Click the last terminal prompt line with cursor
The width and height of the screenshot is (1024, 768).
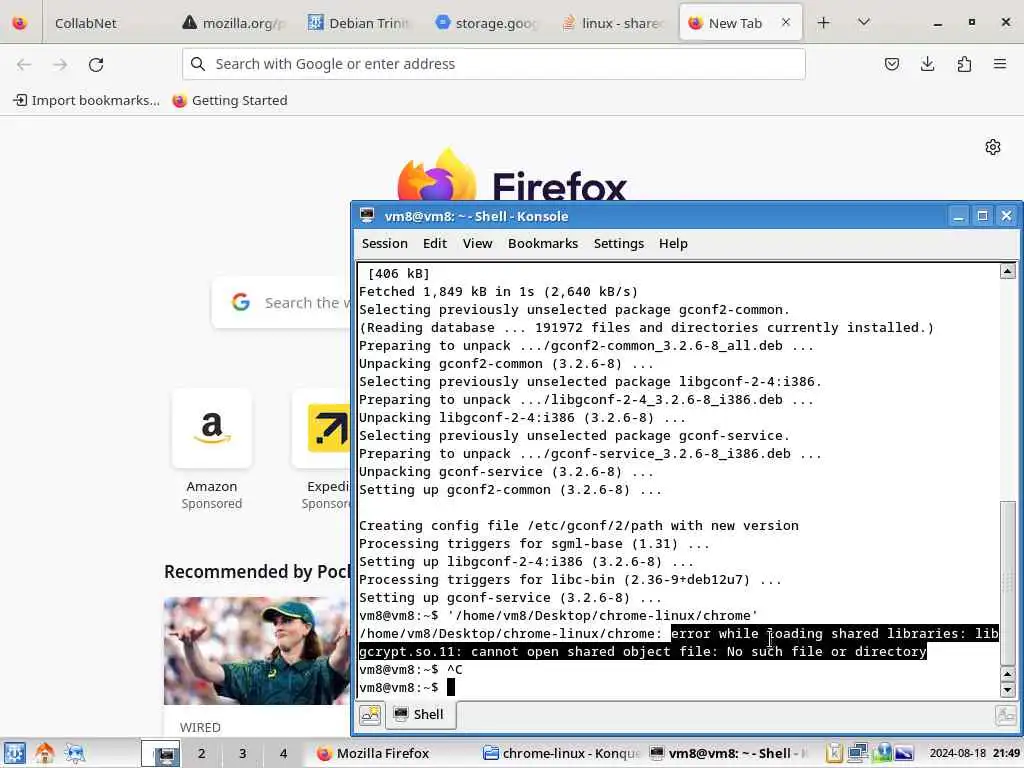(x=407, y=688)
